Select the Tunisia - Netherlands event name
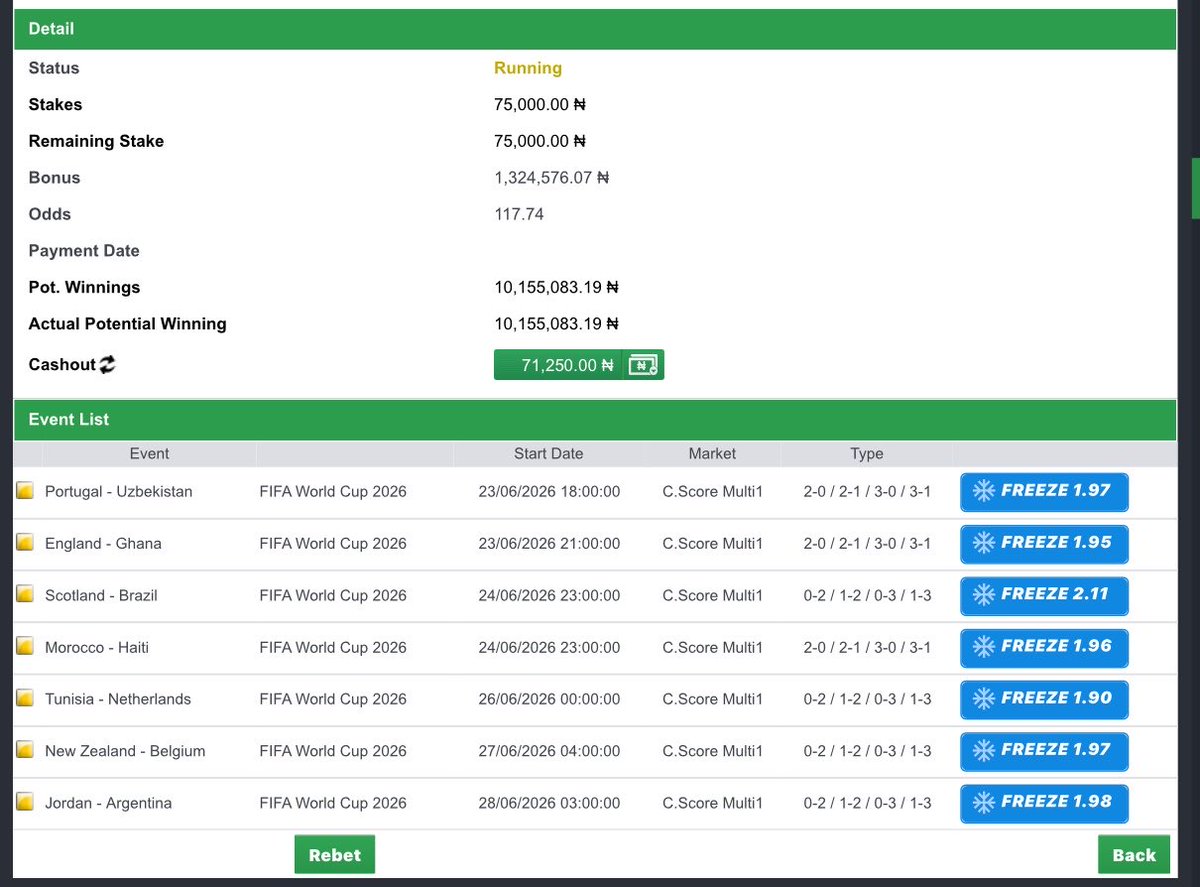 pos(118,699)
